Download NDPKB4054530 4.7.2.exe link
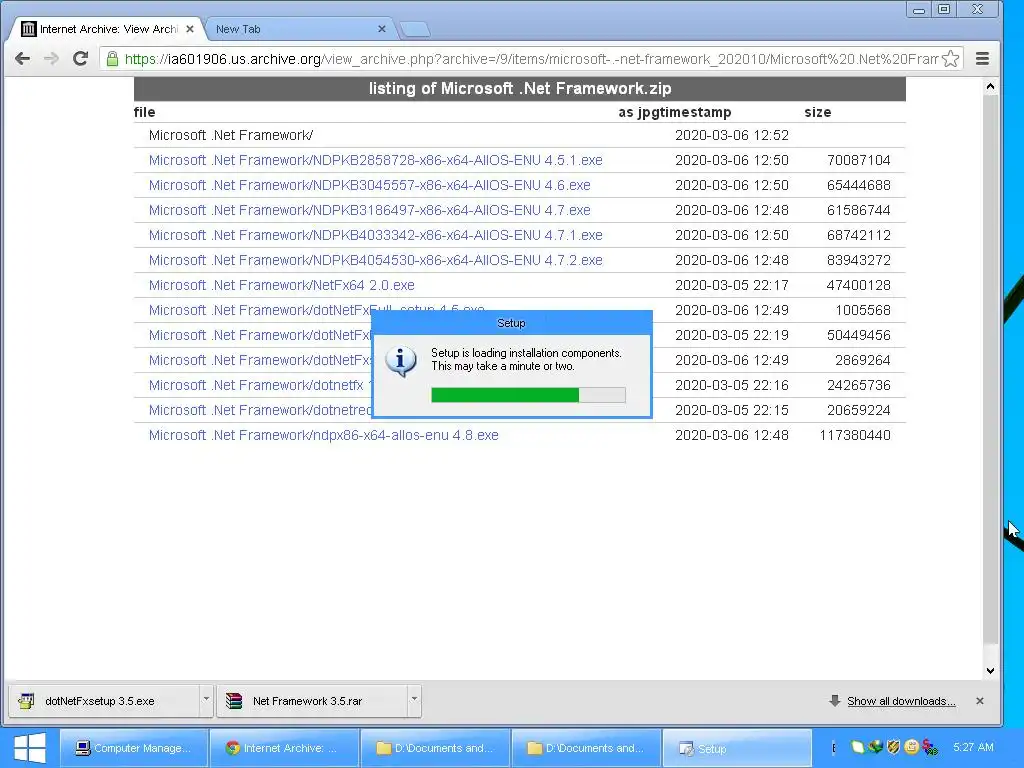Image resolution: width=1024 pixels, height=768 pixels. [376, 260]
